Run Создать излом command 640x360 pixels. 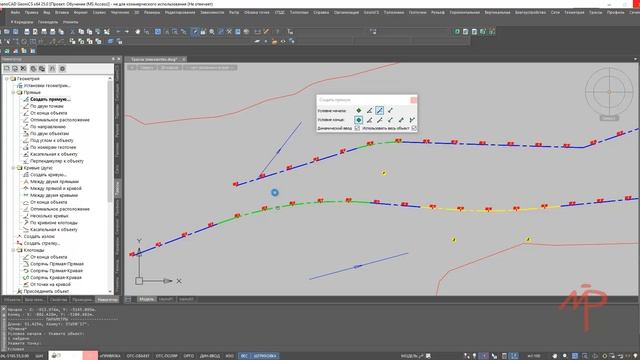(39, 236)
